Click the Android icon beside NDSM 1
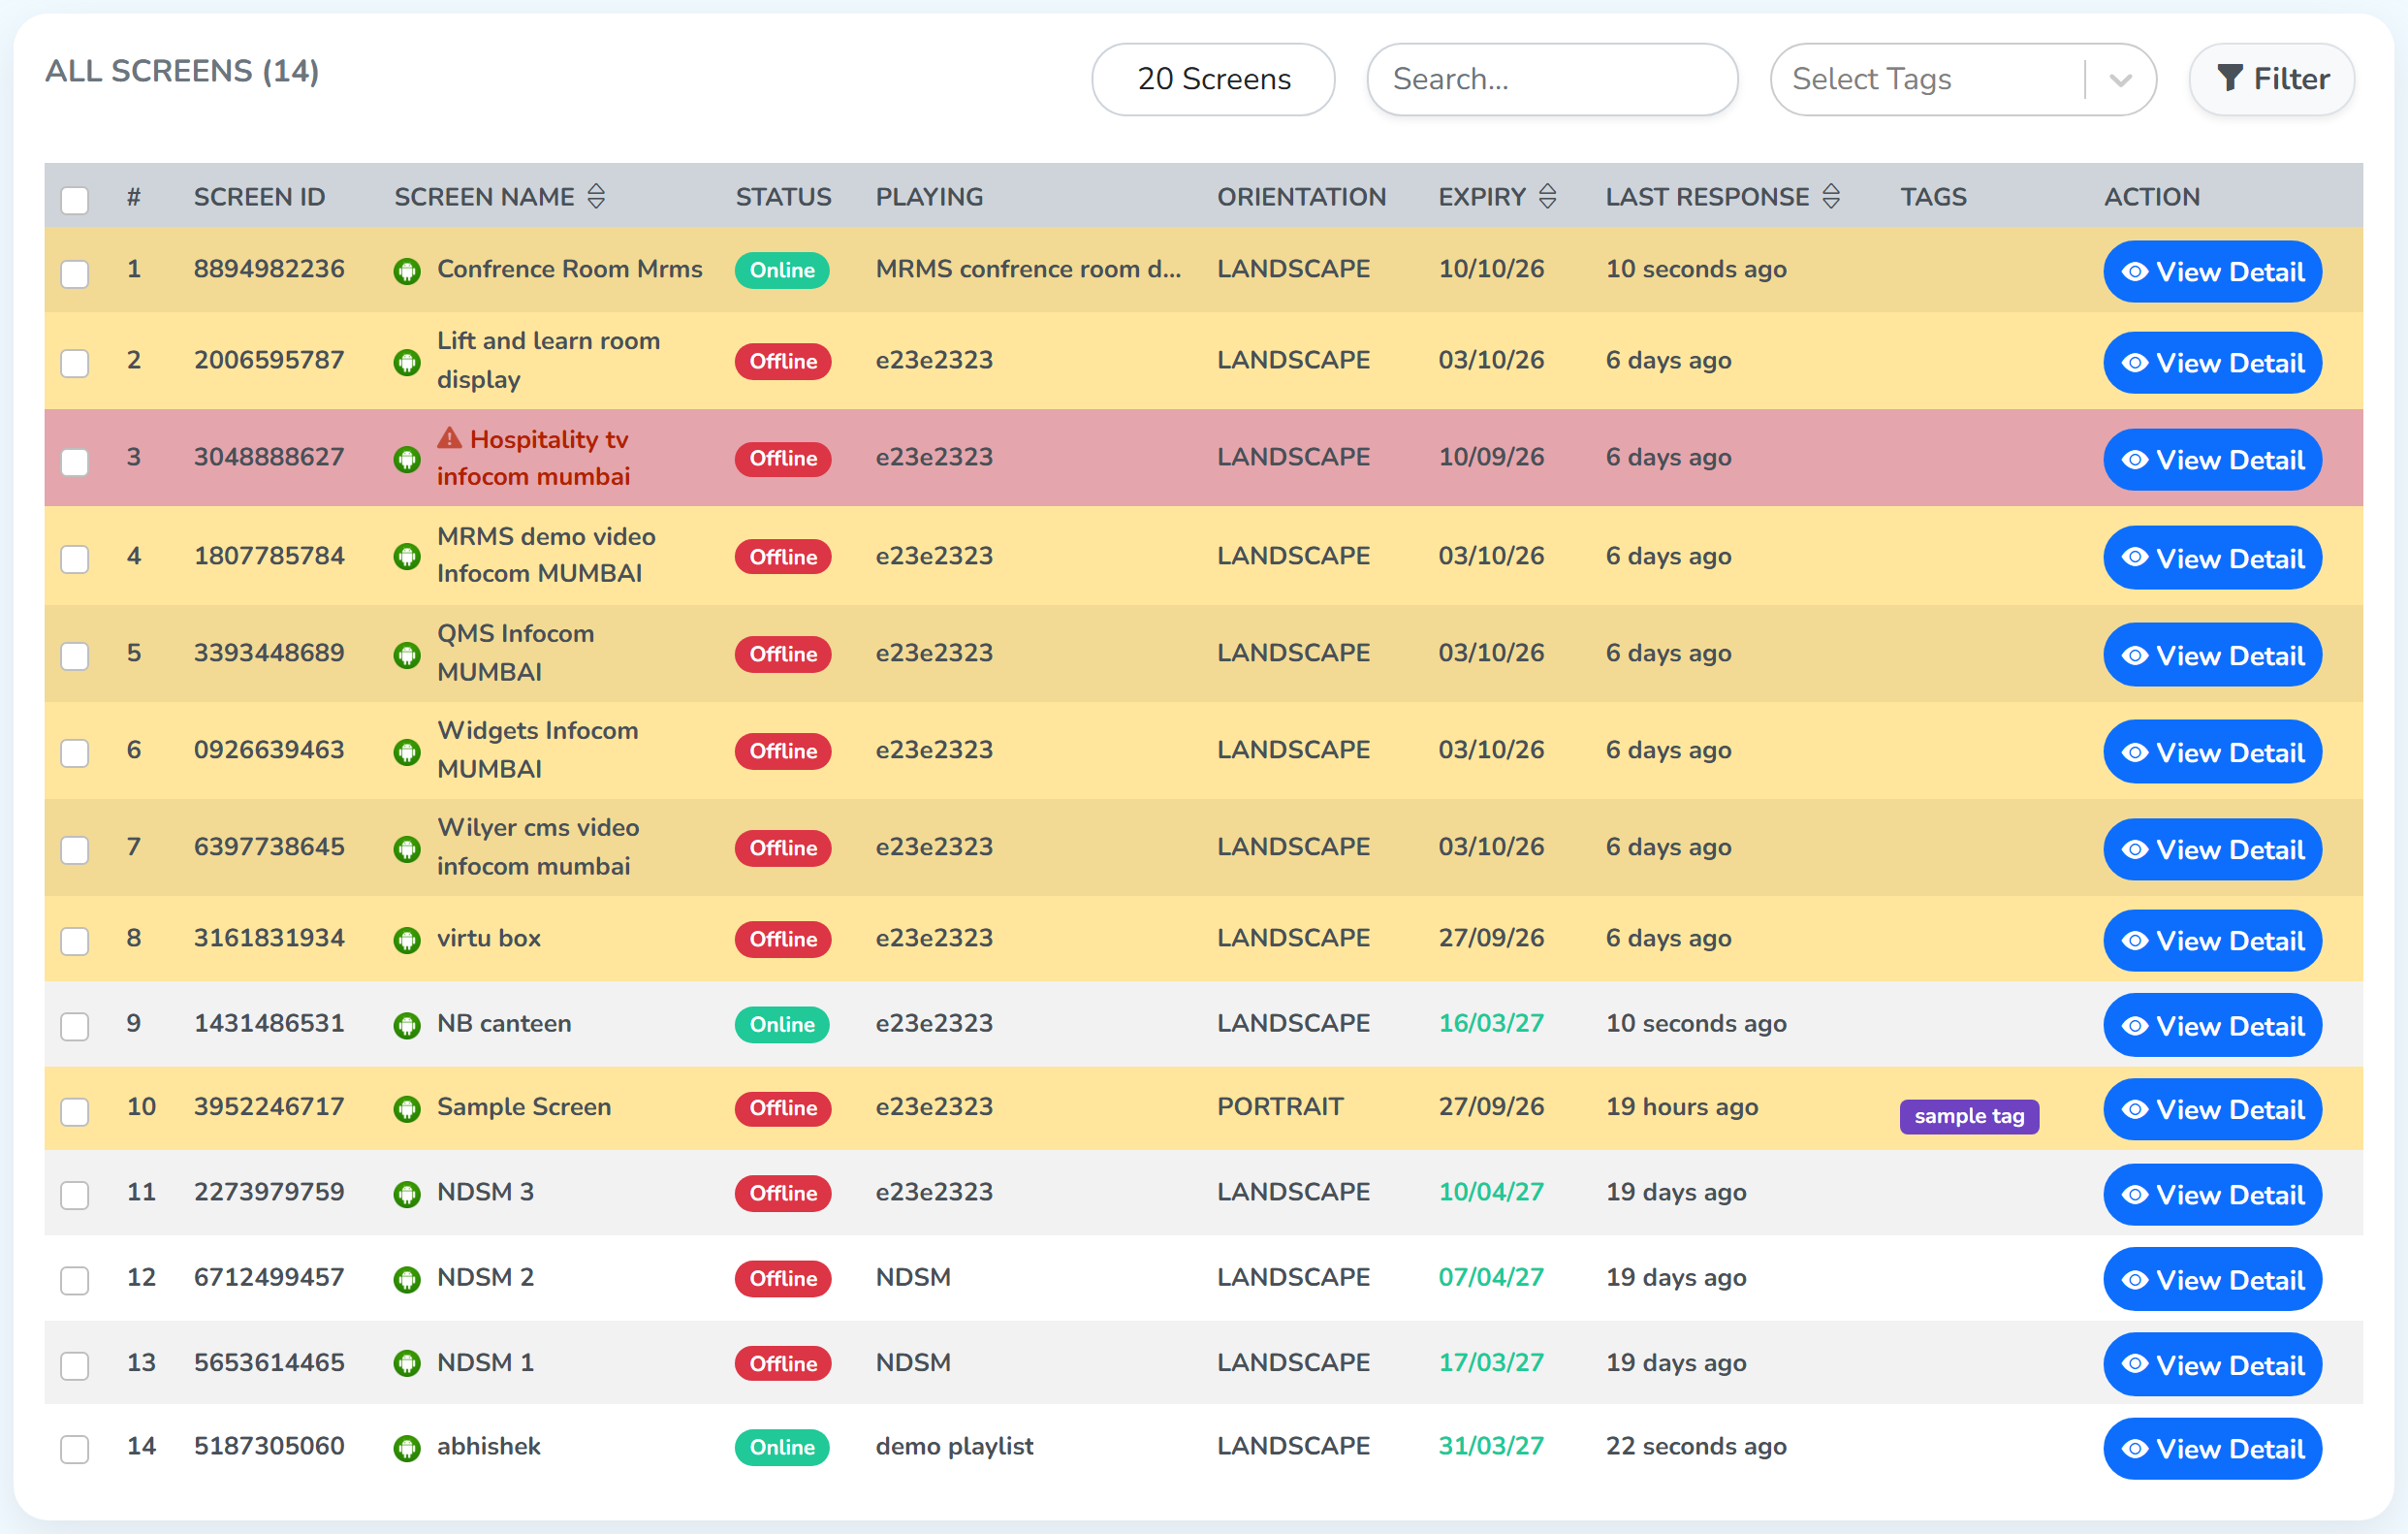2408x1534 pixels. (x=407, y=1364)
